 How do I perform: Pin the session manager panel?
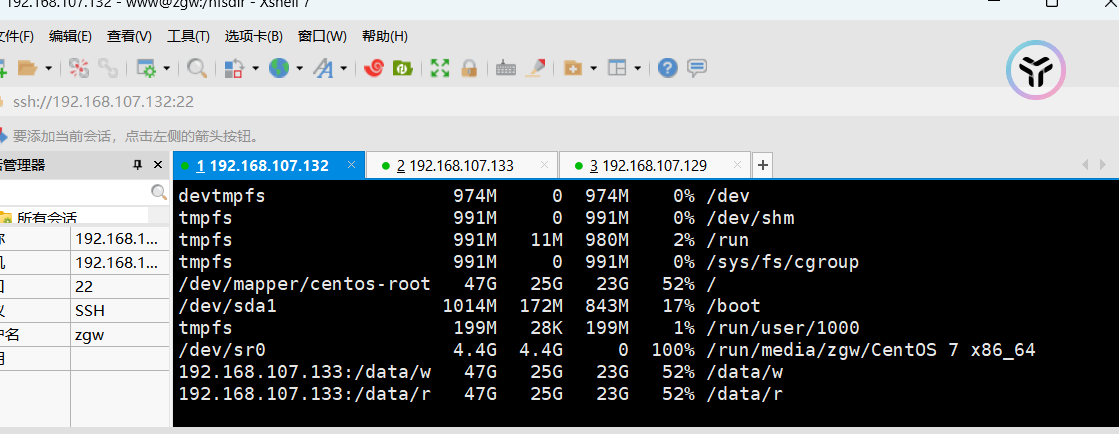[138, 165]
